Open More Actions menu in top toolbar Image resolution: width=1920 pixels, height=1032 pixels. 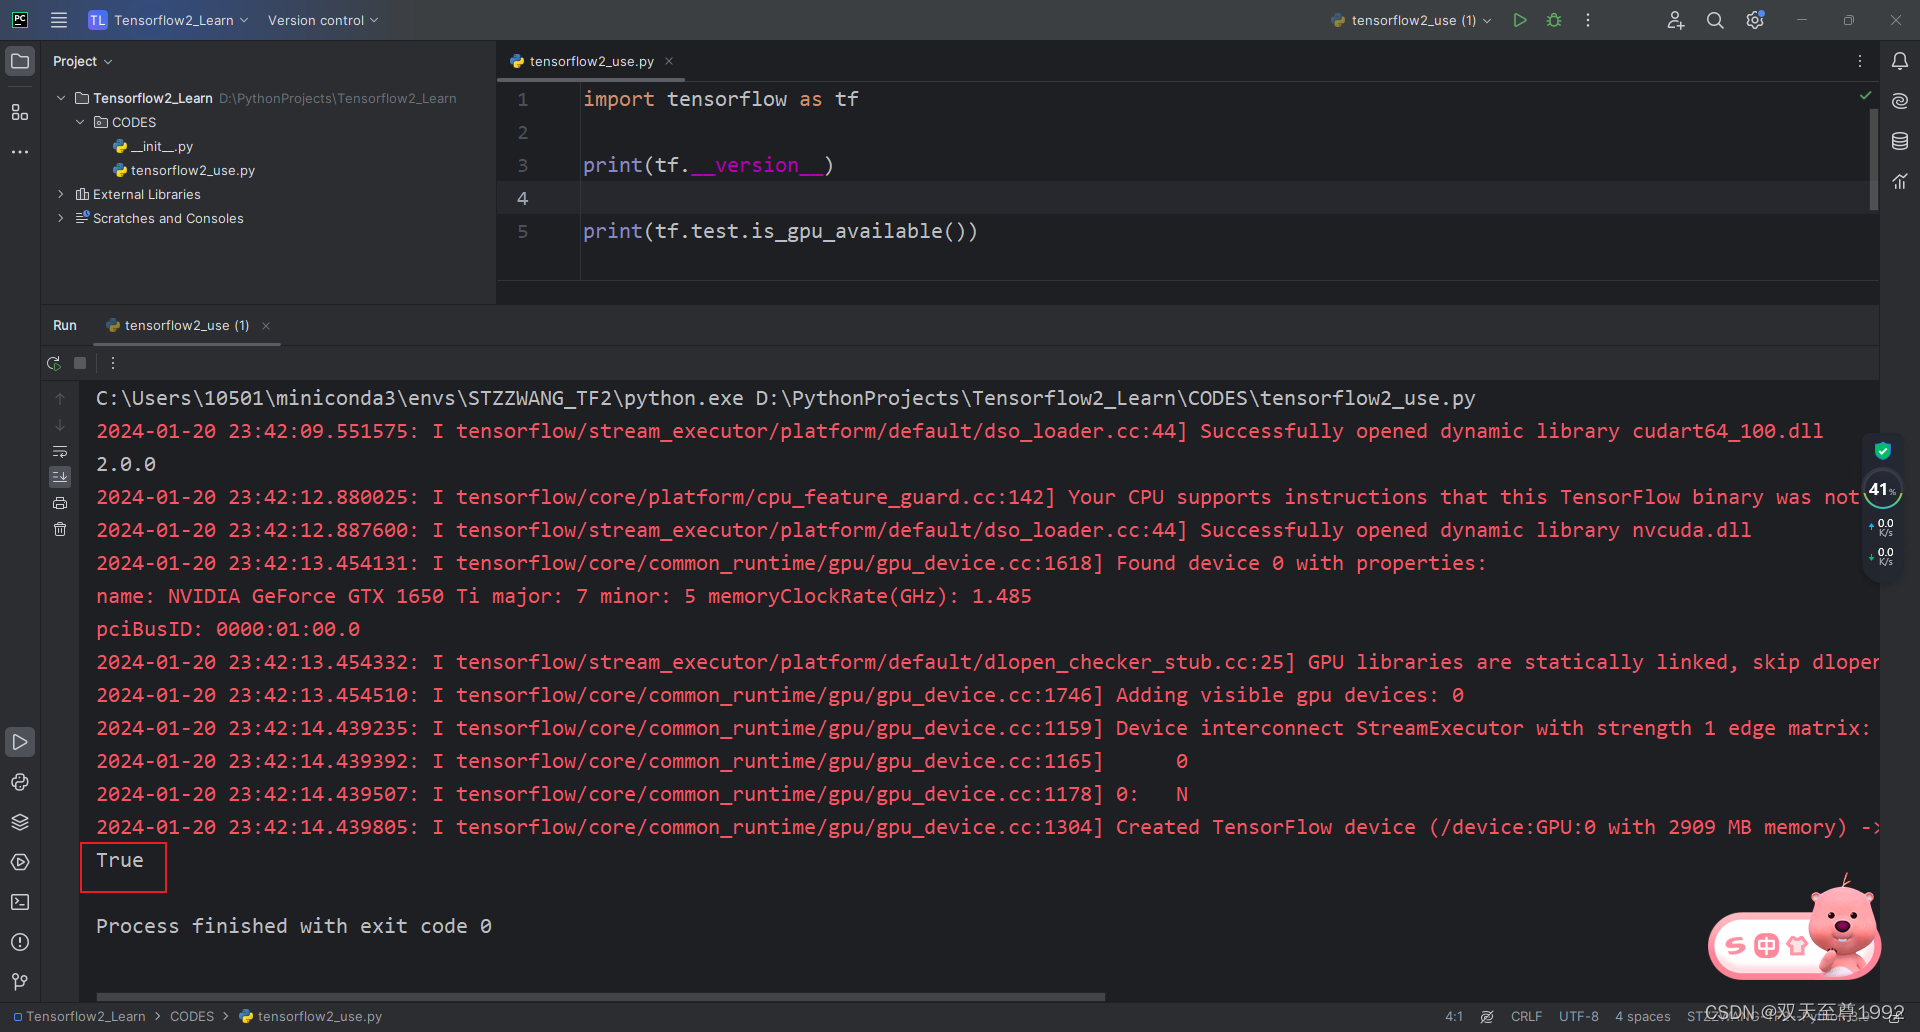coord(1588,20)
